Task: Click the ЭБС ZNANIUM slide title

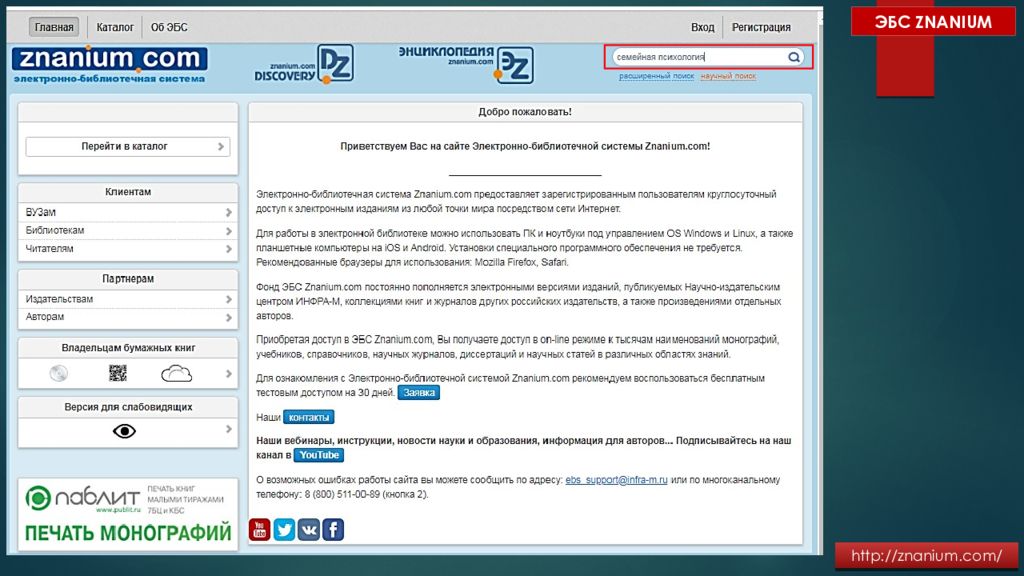Action: tap(933, 22)
